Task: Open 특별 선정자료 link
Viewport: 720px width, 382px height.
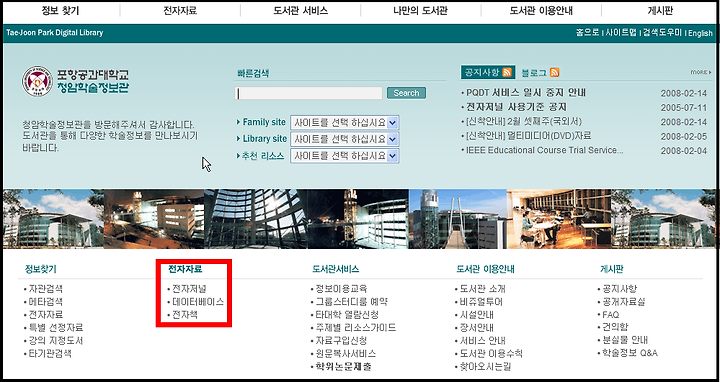Action: pyautogui.click(x=56, y=328)
